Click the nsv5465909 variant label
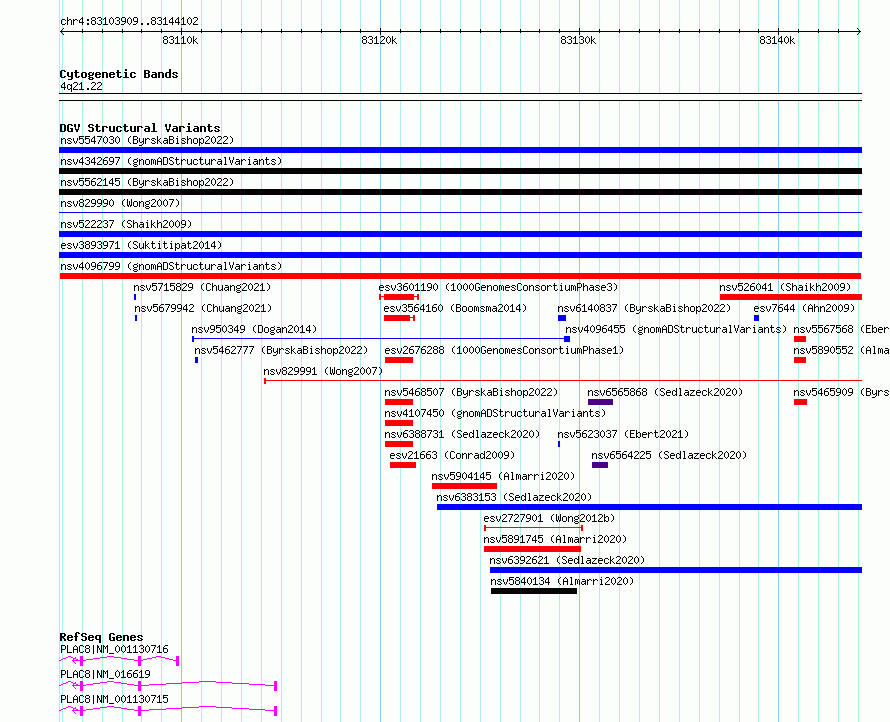 (841, 392)
